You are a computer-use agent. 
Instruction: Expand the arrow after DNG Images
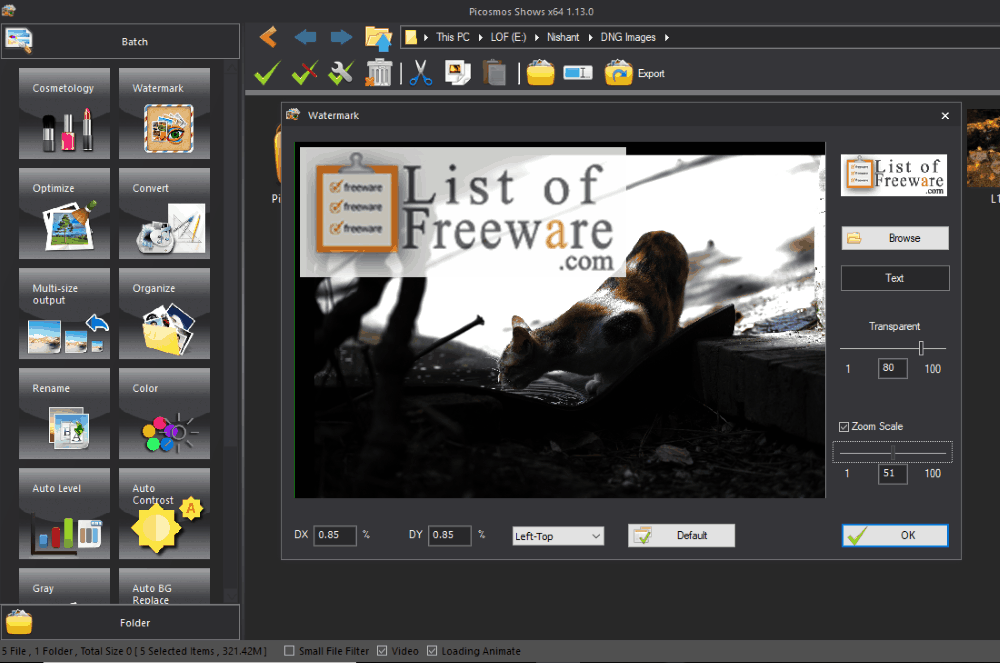[x=666, y=38]
